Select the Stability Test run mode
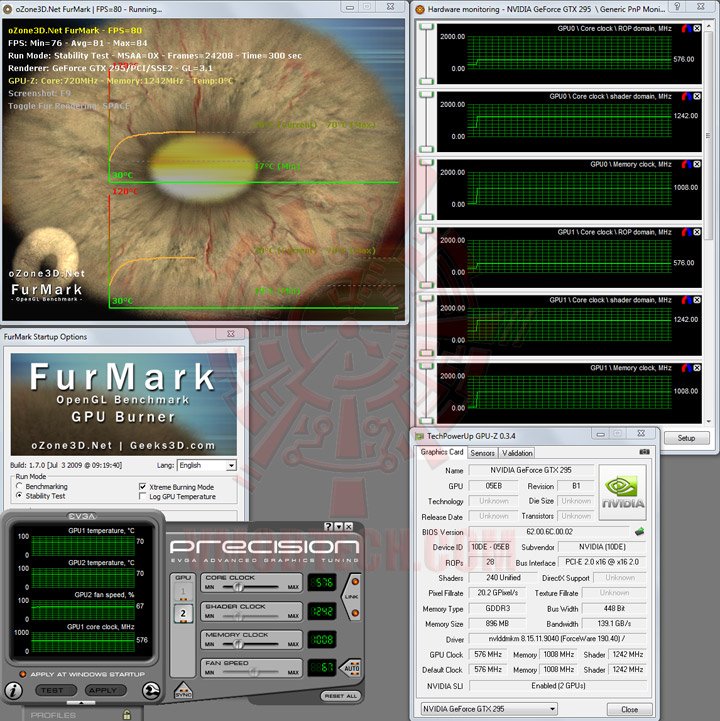The height and width of the screenshot is (721, 720). tap(19, 496)
